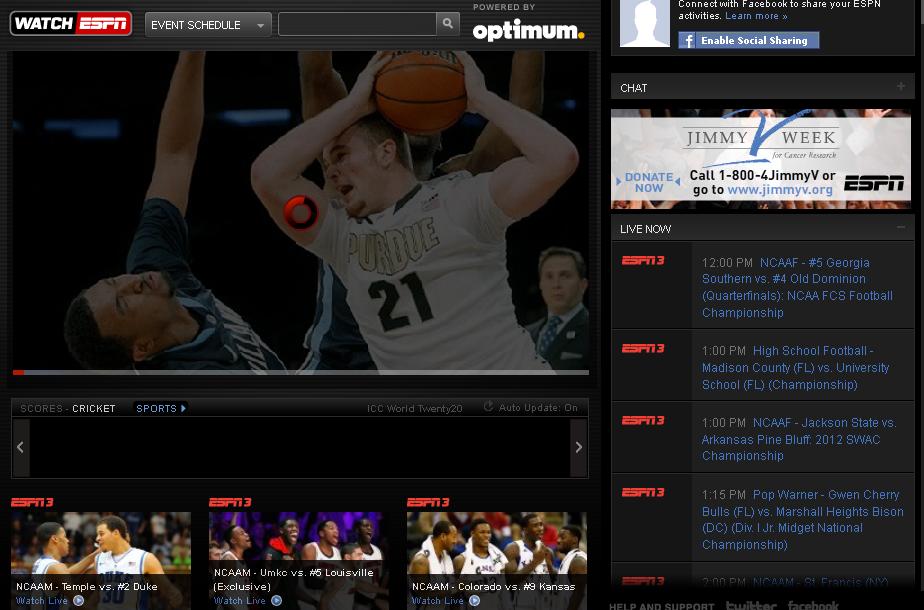This screenshot has width=924, height=610.
Task: Click Watch Live for Temple vs. Duke
Action: click(42, 601)
